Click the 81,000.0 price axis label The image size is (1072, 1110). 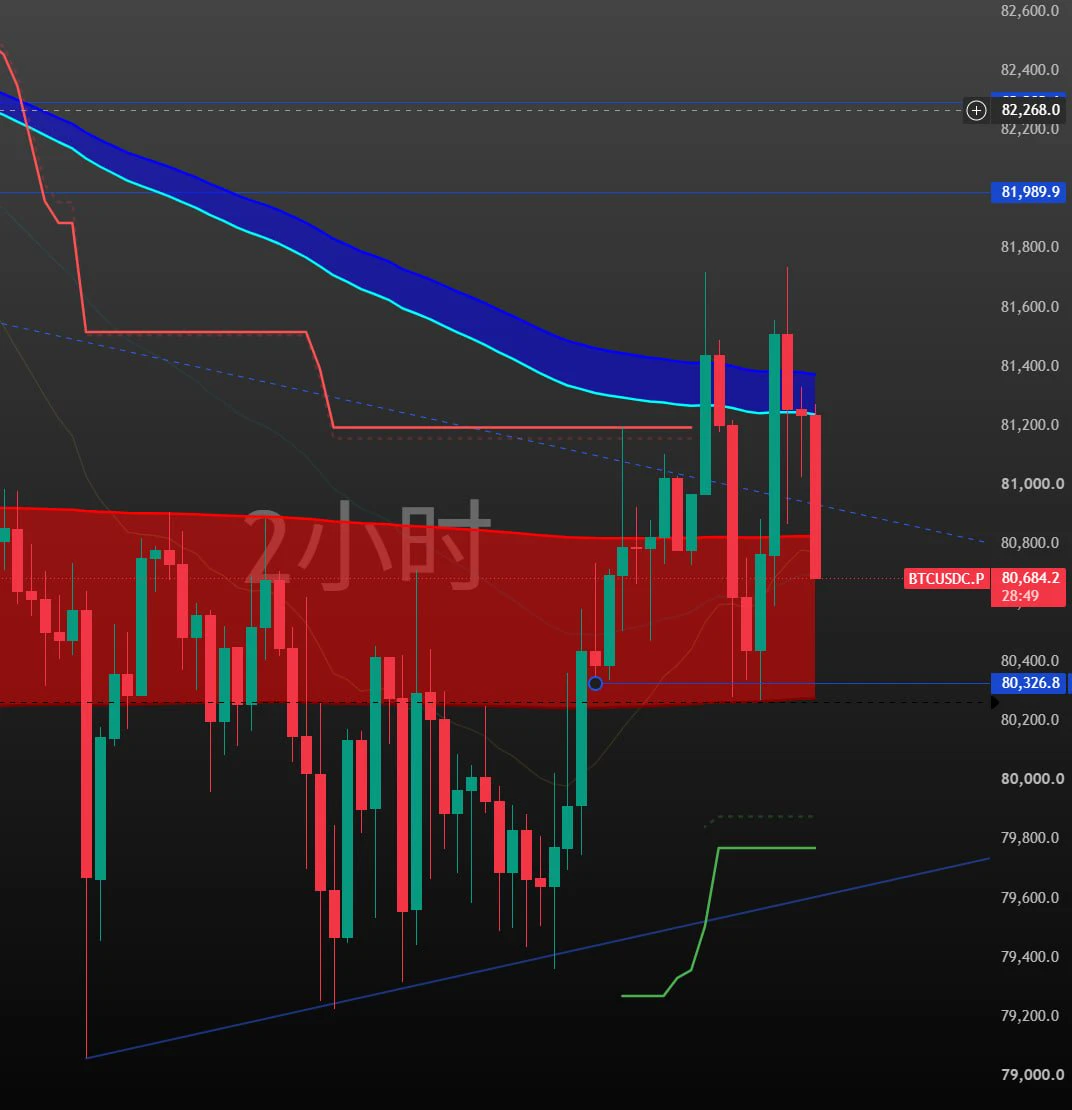click(1032, 484)
